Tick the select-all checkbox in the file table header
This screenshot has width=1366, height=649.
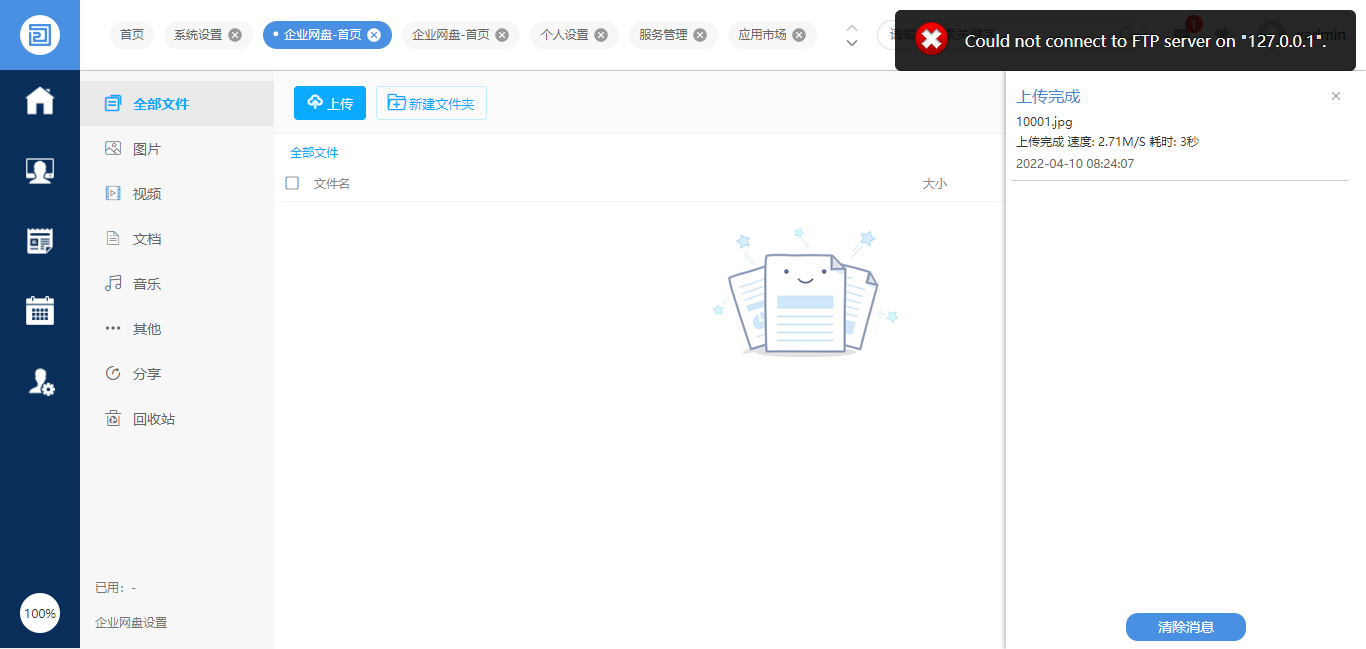coord(292,183)
